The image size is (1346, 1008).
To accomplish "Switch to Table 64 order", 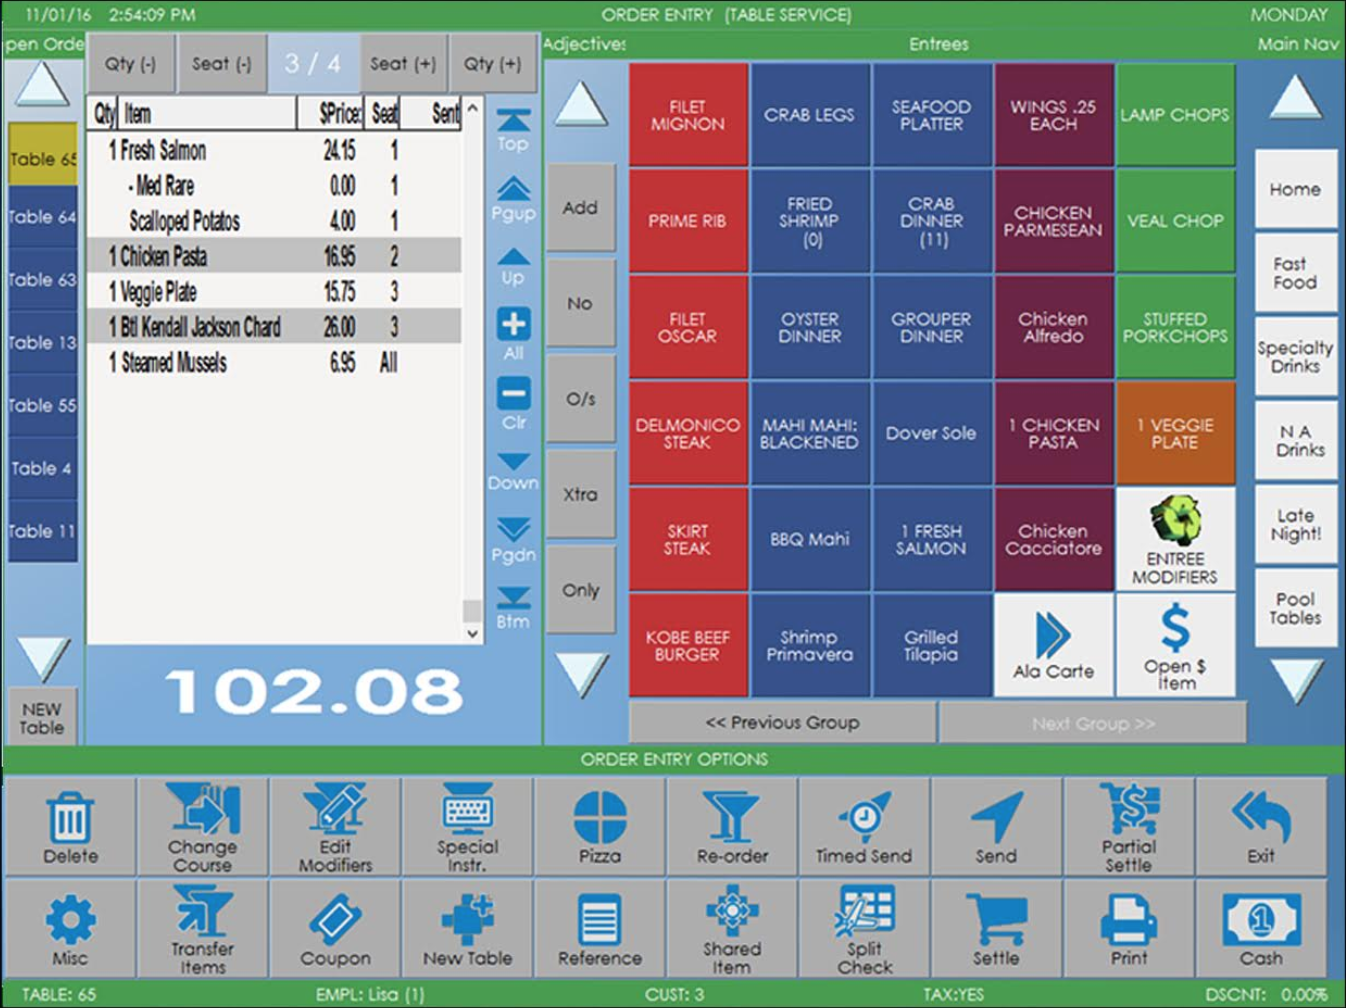I will tap(42, 217).
